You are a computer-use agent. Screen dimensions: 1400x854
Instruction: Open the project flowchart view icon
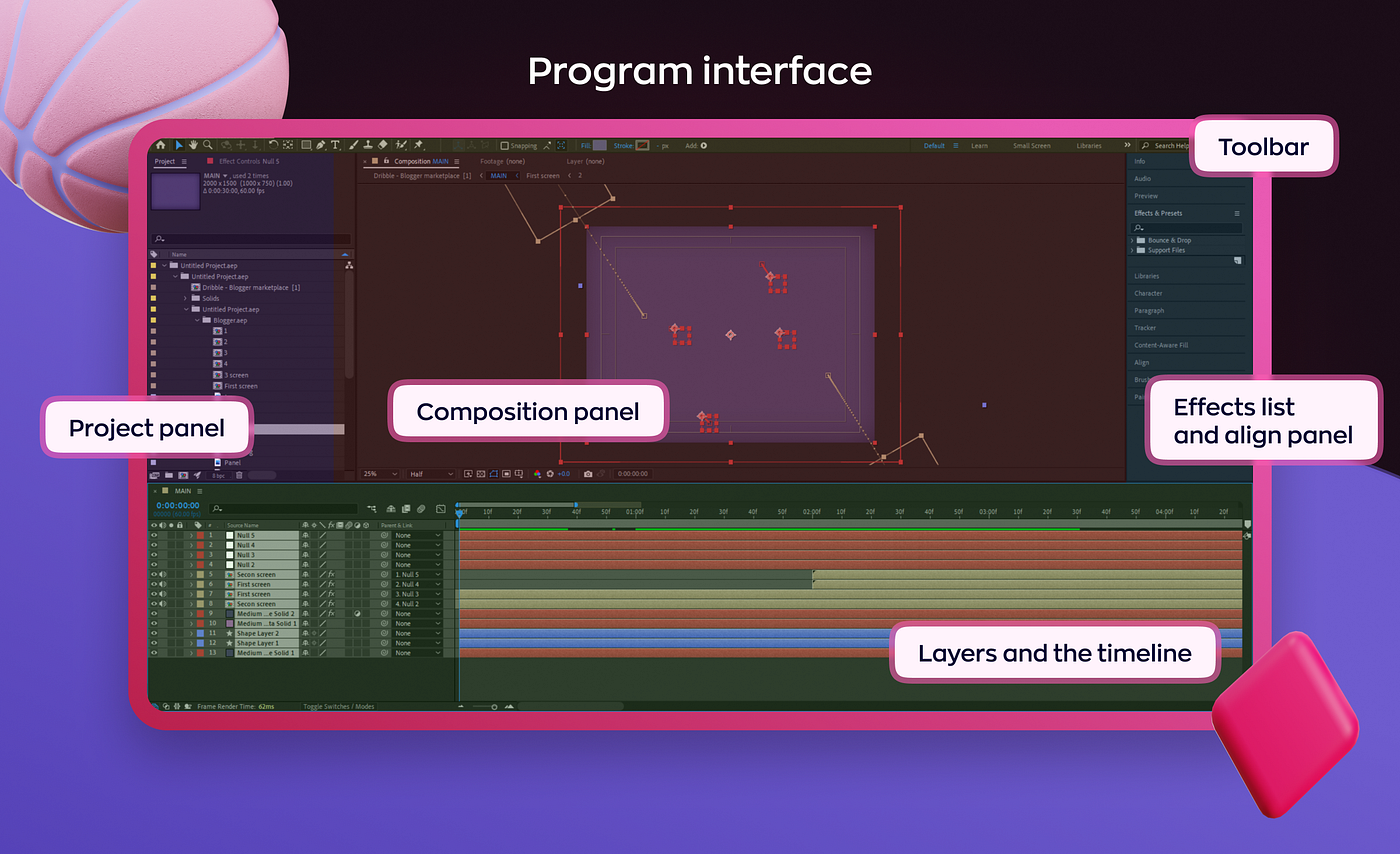[x=349, y=265]
